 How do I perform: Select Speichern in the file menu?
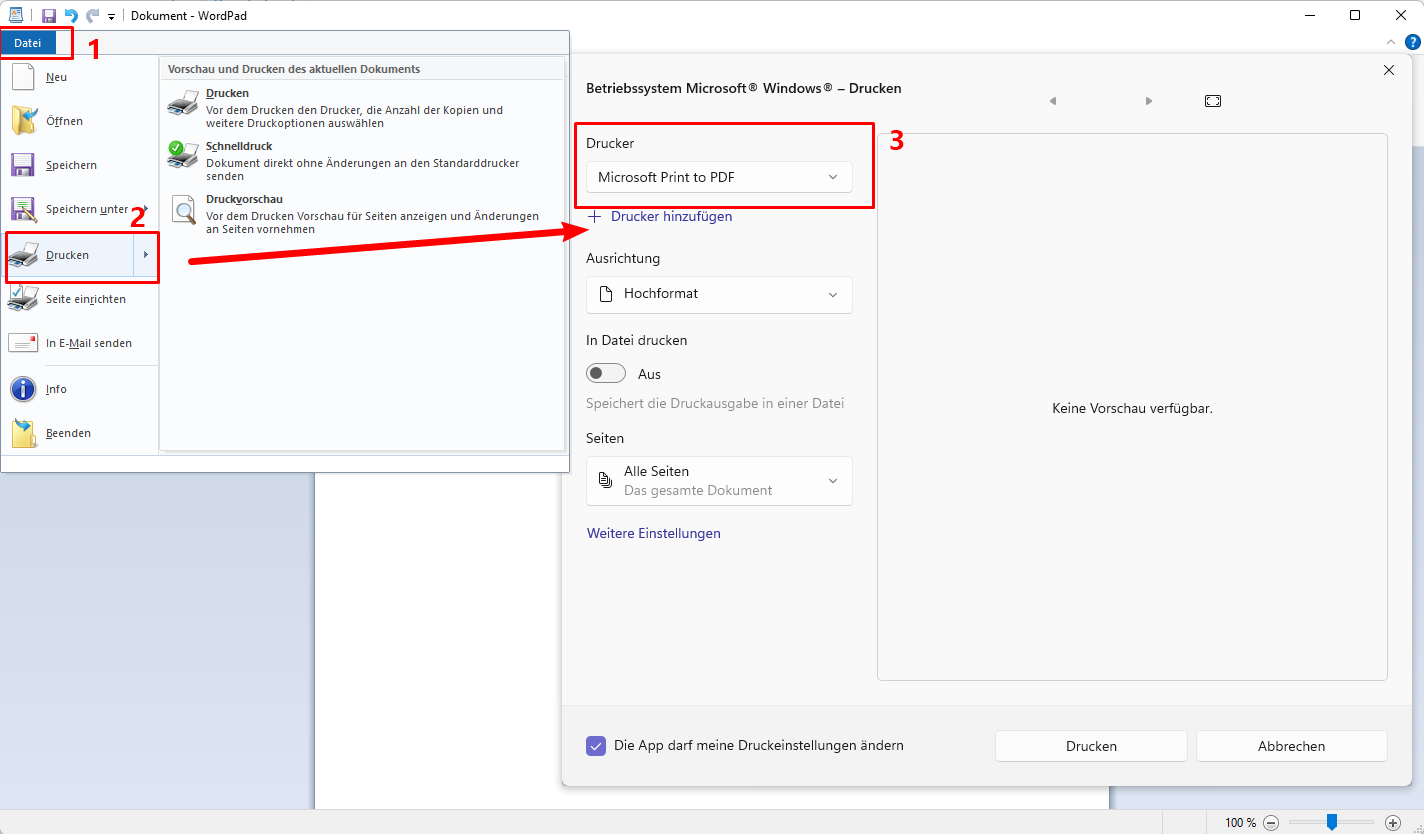tap(80, 165)
